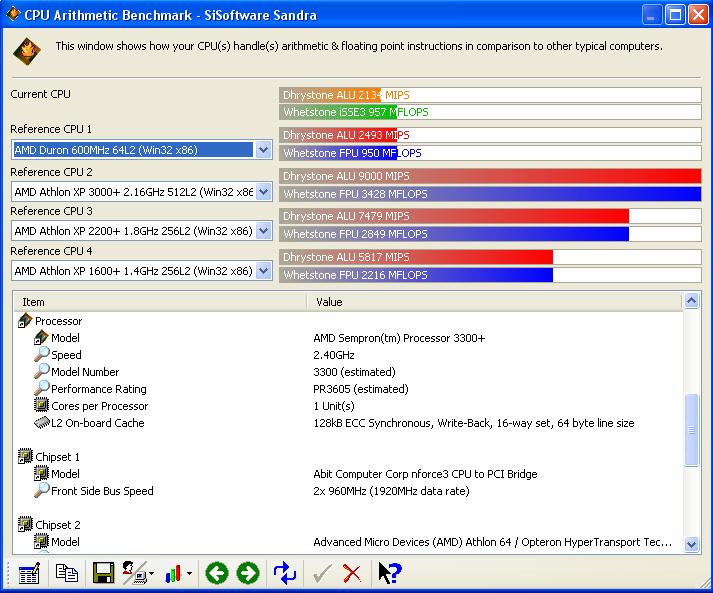Copy results with the clipboard pages icon
The width and height of the screenshot is (713, 593).
pyautogui.click(x=66, y=573)
